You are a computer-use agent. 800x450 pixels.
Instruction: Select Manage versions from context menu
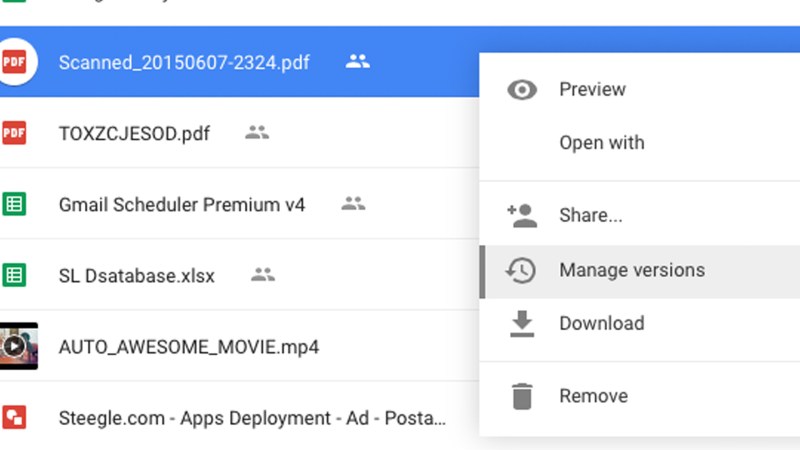631,270
